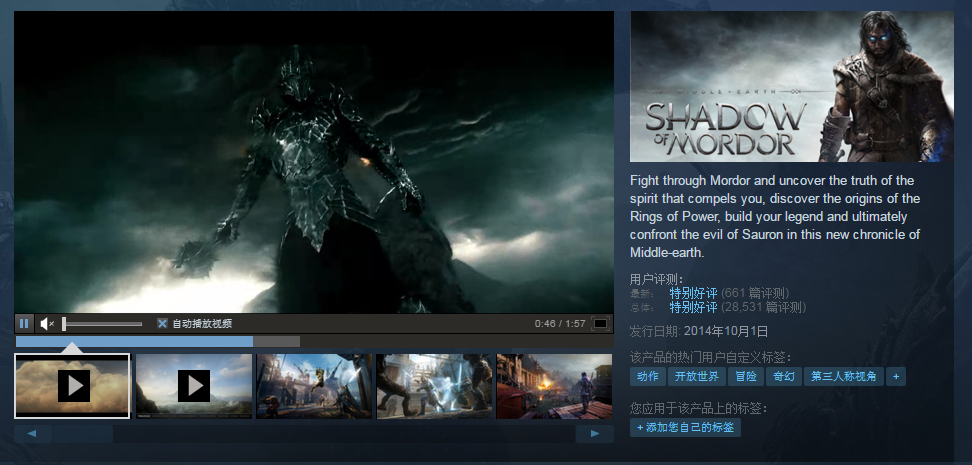The image size is (972, 465).
Task: Pause the trailer video
Action: [x=24, y=324]
